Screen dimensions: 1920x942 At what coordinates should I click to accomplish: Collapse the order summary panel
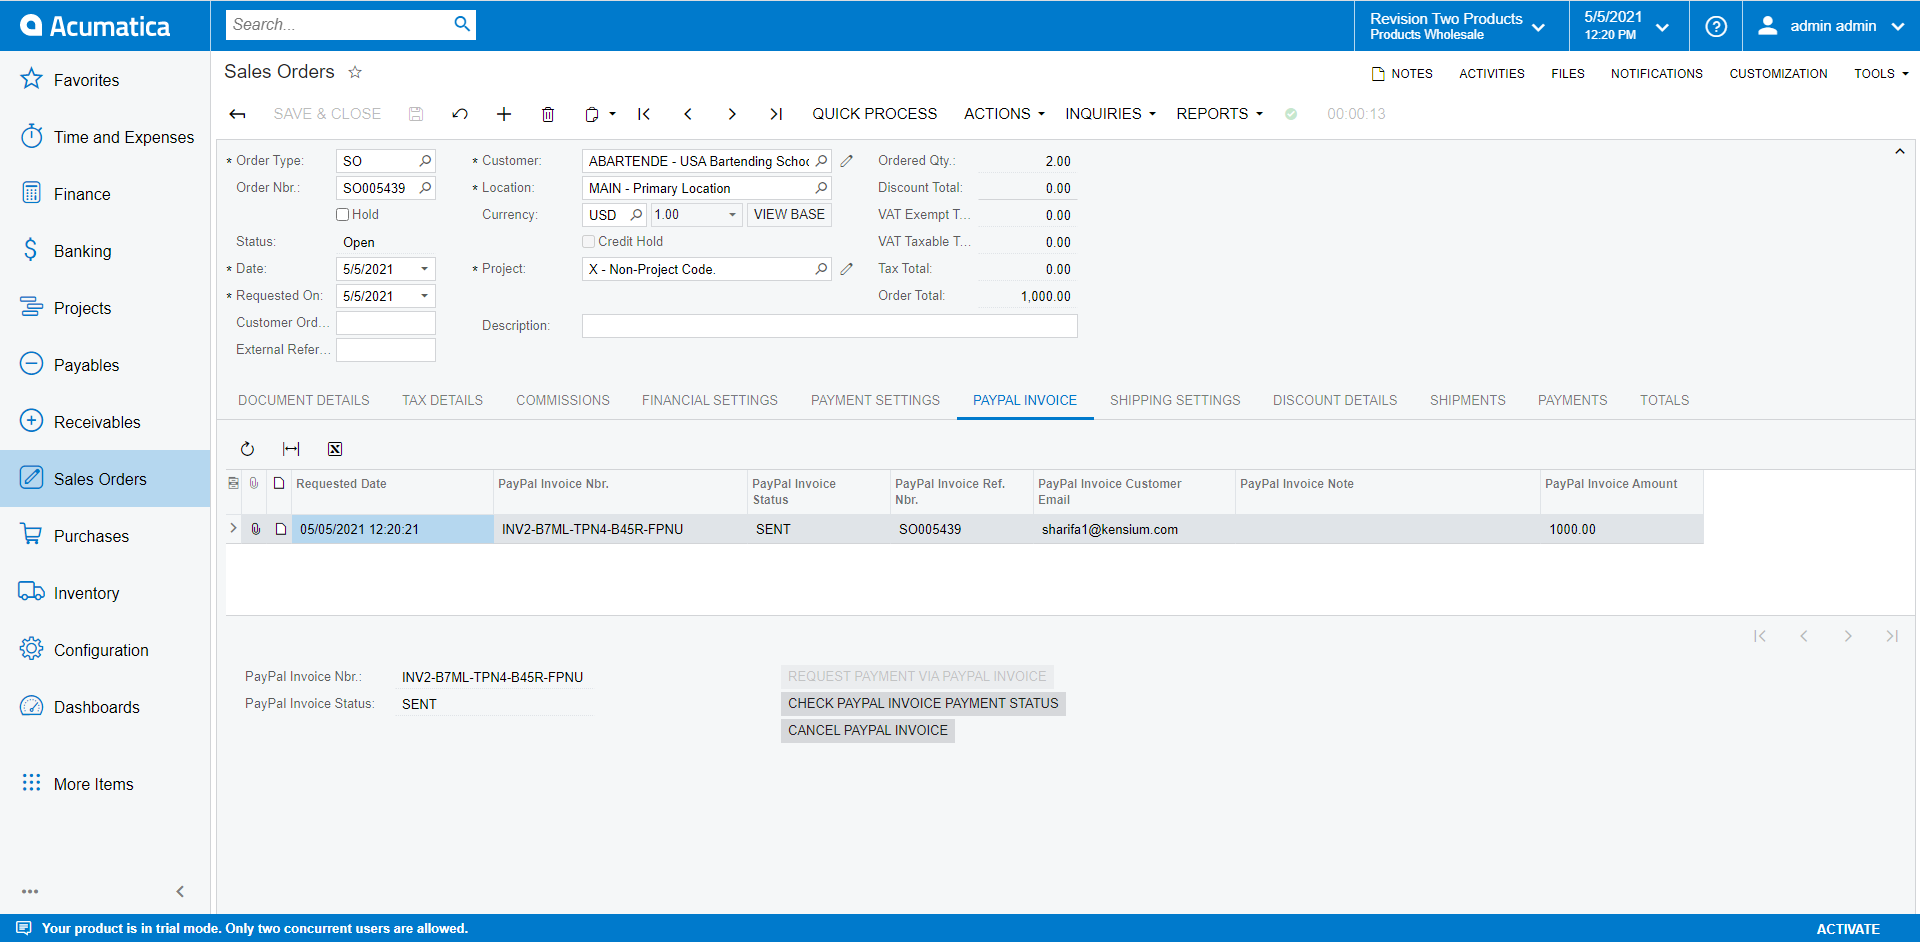(x=1900, y=152)
